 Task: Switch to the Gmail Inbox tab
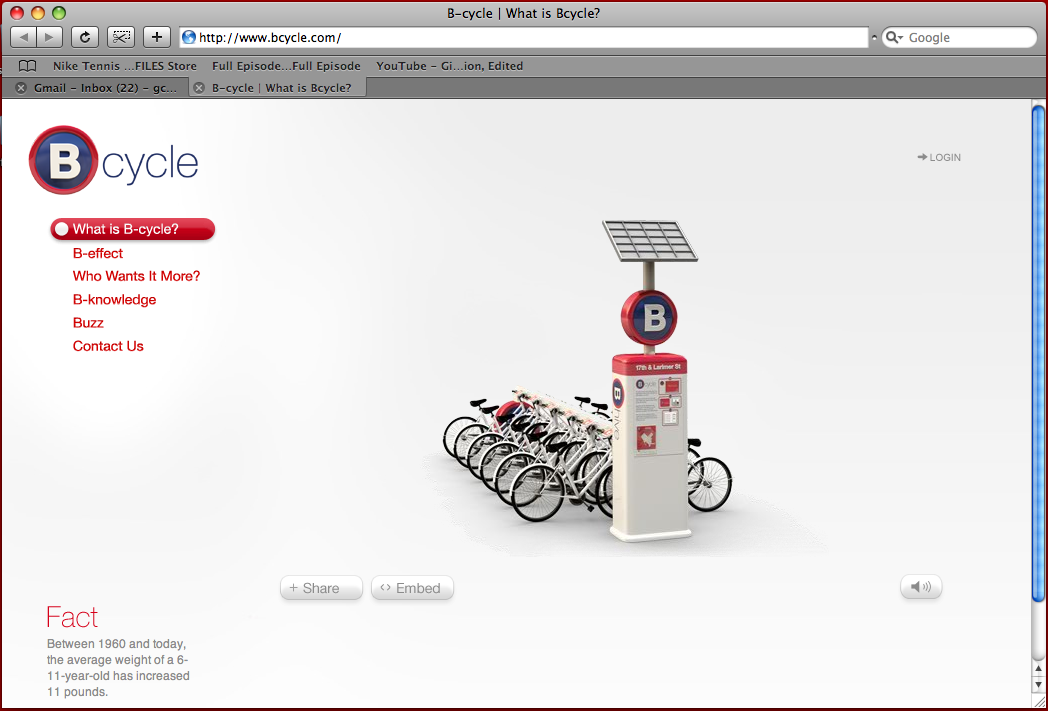click(x=96, y=88)
